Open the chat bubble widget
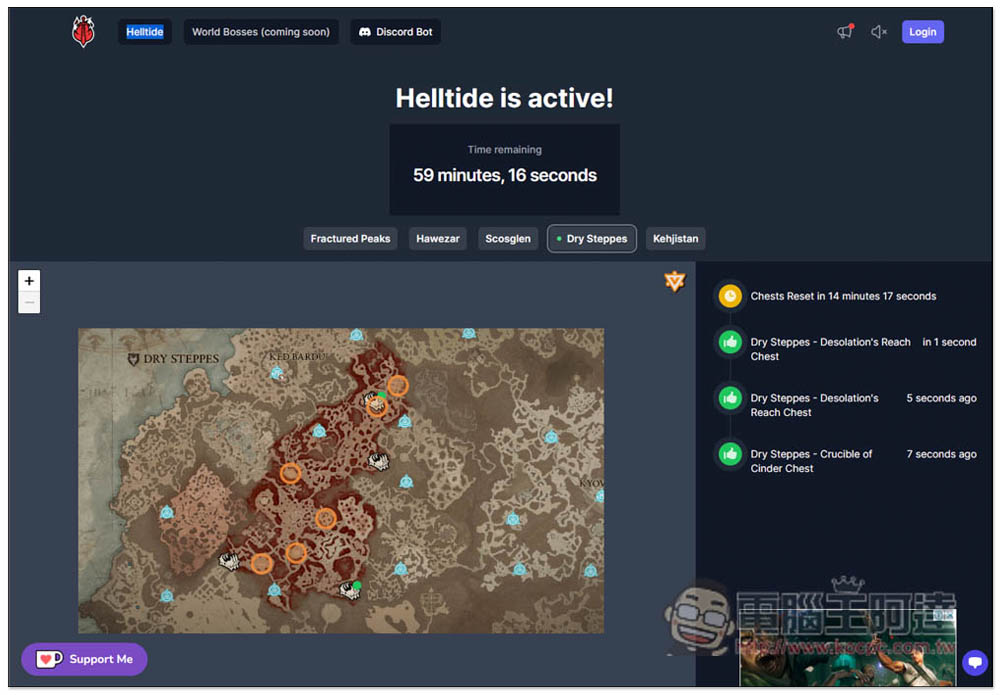The height and width of the screenshot is (695, 1000). (x=974, y=662)
